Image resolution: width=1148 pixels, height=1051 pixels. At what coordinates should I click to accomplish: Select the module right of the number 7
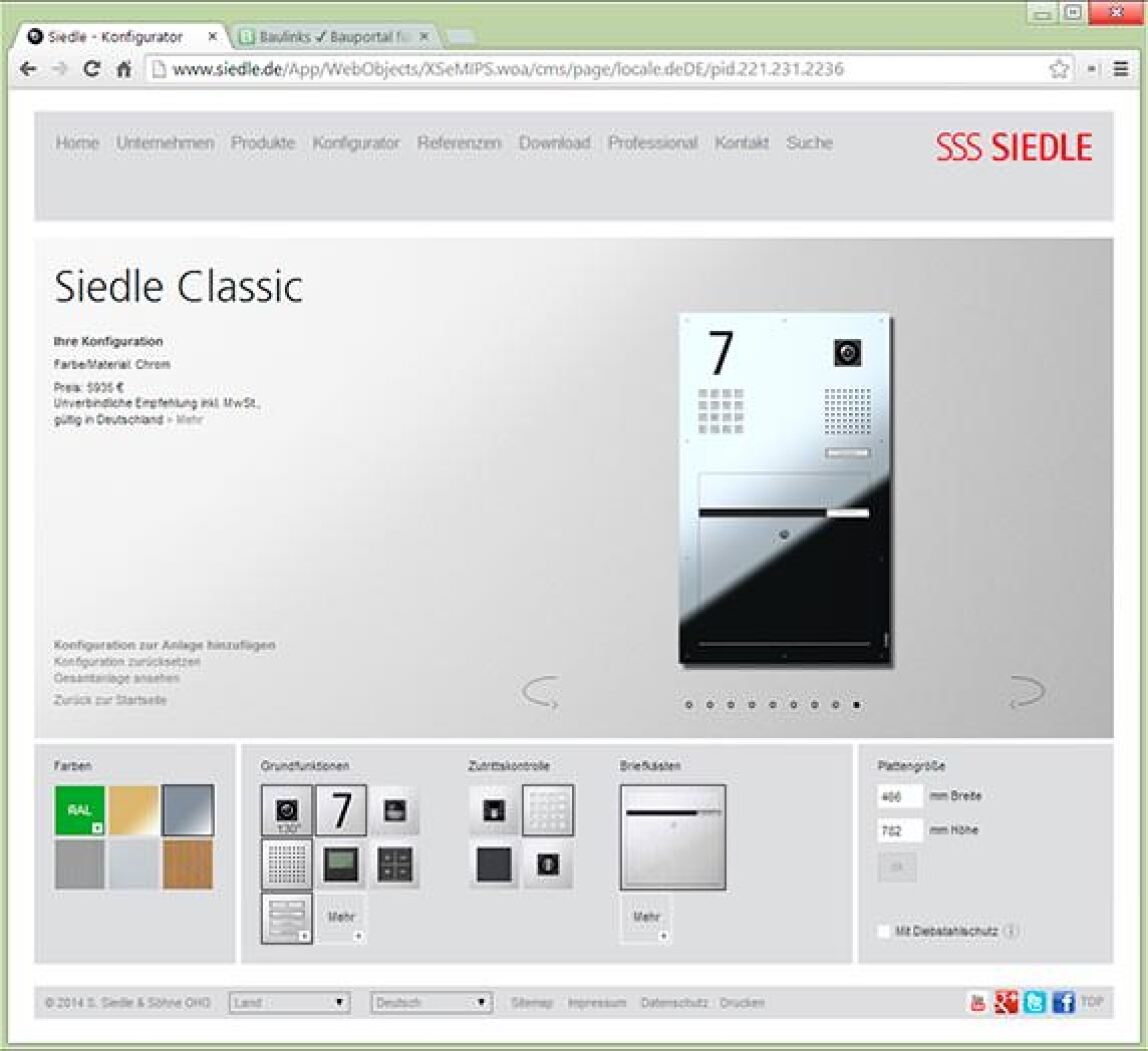point(395,810)
